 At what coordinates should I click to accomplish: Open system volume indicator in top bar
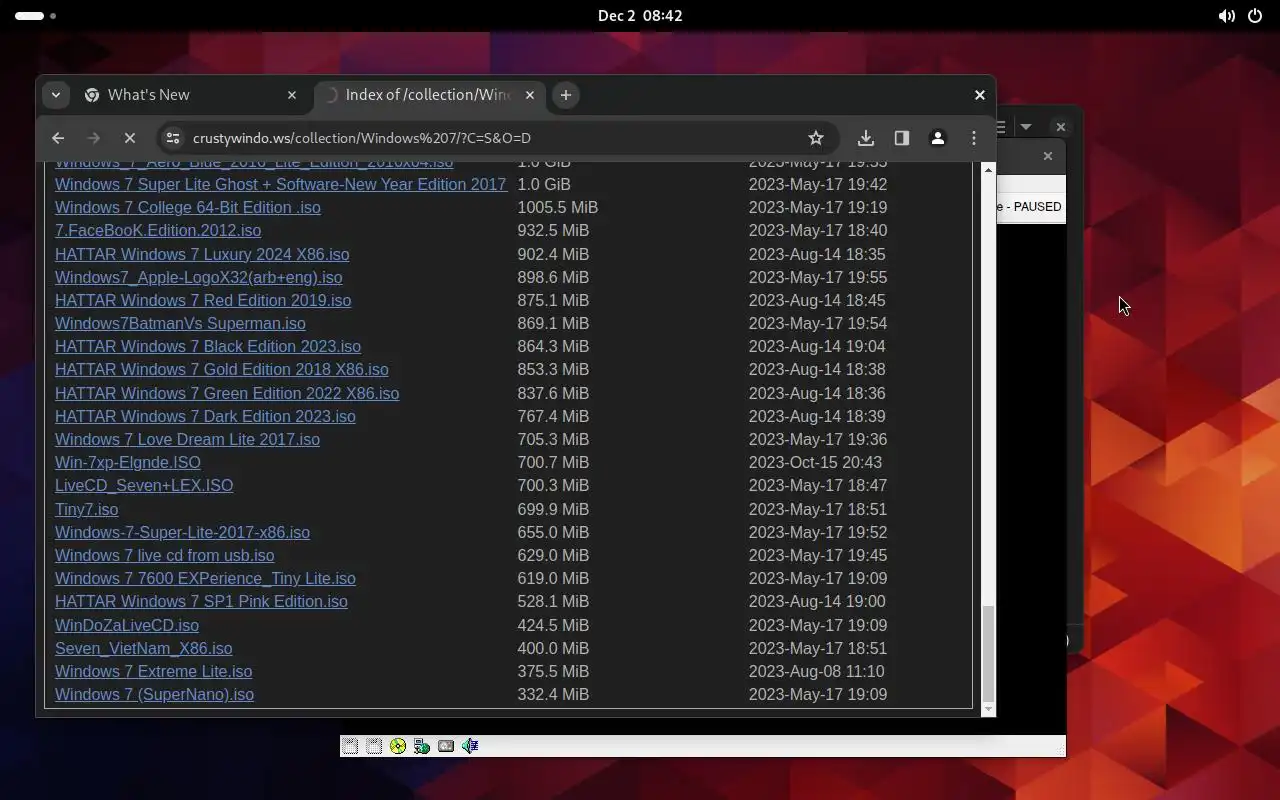click(x=1226, y=16)
